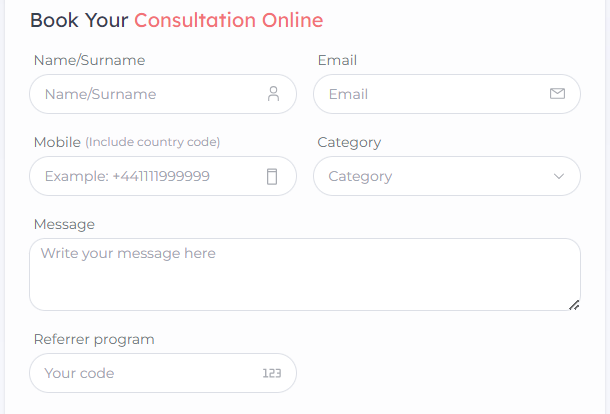Open the Category dropdown placeholder text
Image resolution: width=610 pixels, height=414 pixels.
pos(360,177)
